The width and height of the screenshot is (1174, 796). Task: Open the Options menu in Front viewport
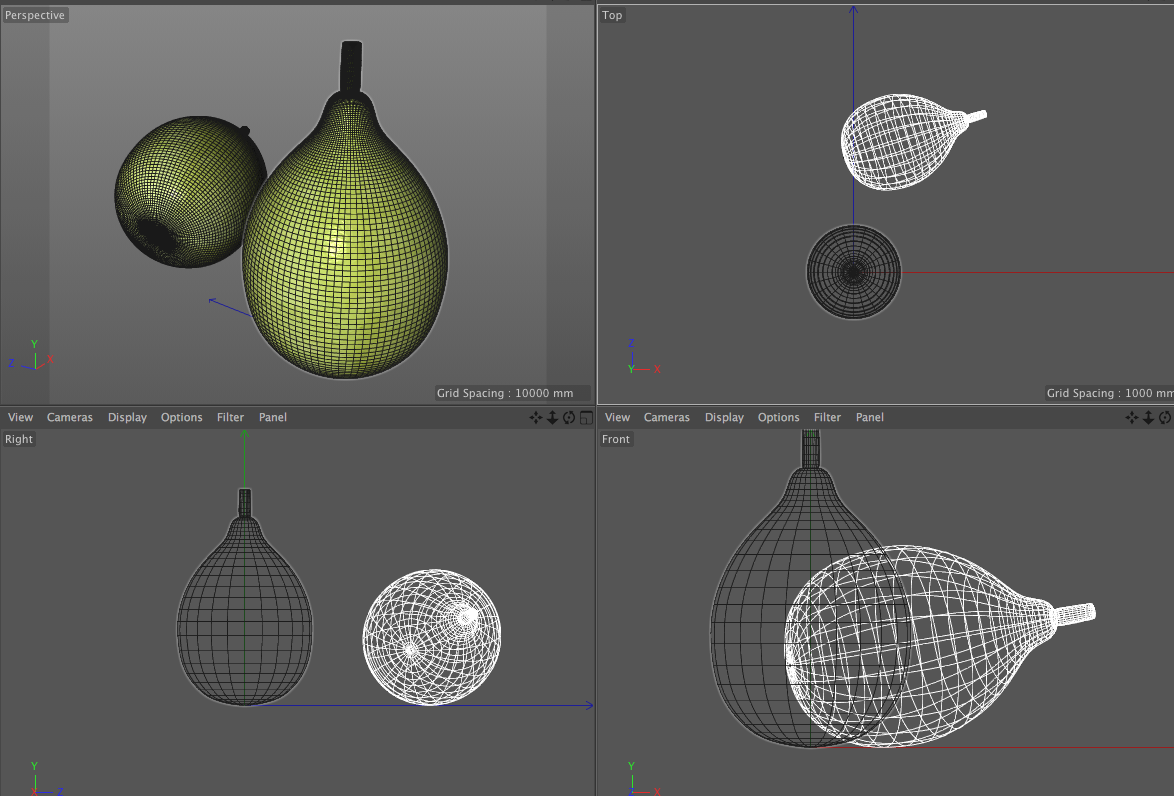779,417
